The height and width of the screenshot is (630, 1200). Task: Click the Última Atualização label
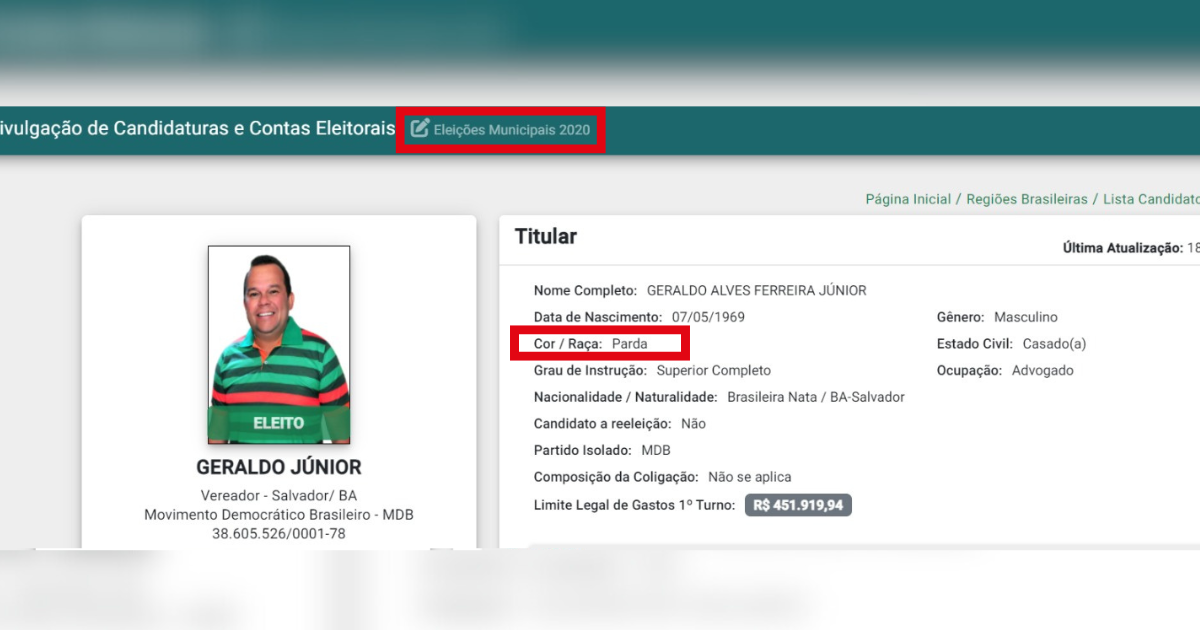click(x=1122, y=248)
